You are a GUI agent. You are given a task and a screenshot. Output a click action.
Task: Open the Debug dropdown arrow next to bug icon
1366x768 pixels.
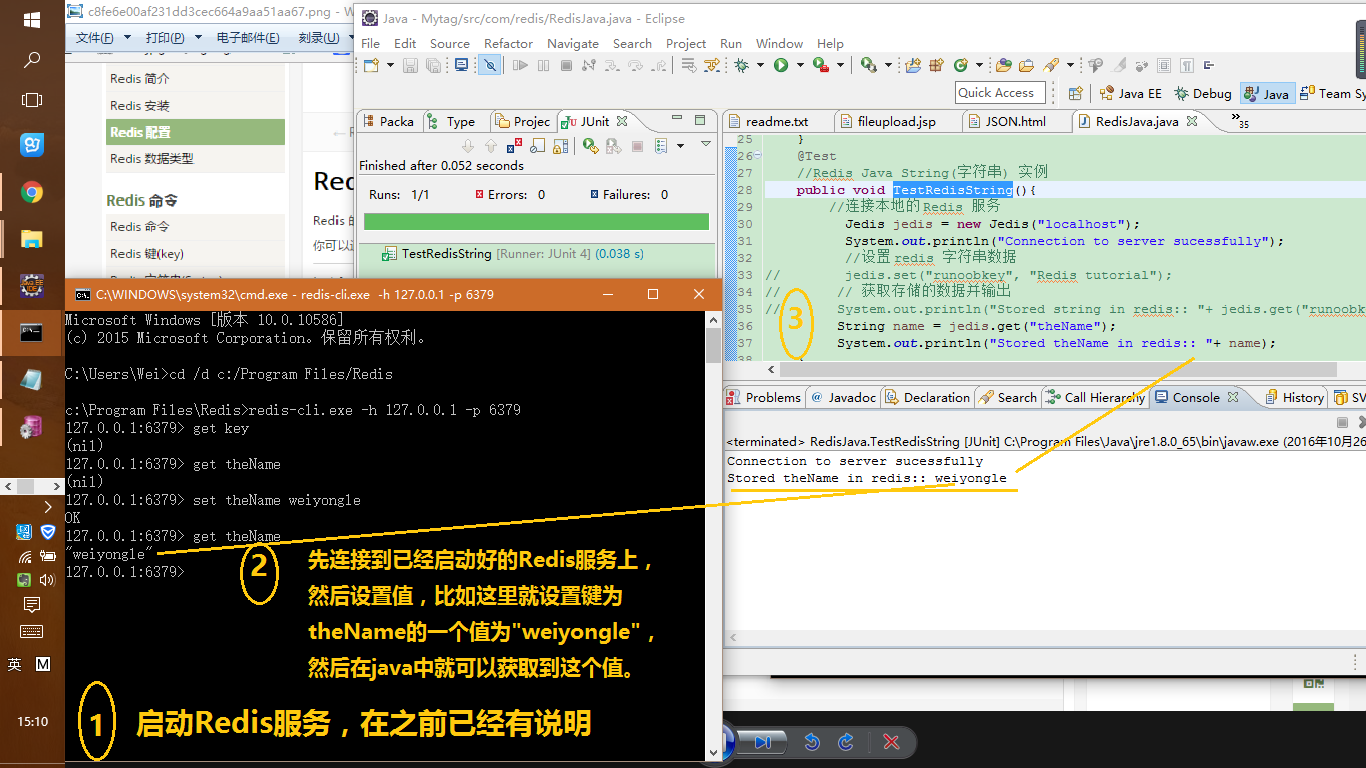[758, 65]
